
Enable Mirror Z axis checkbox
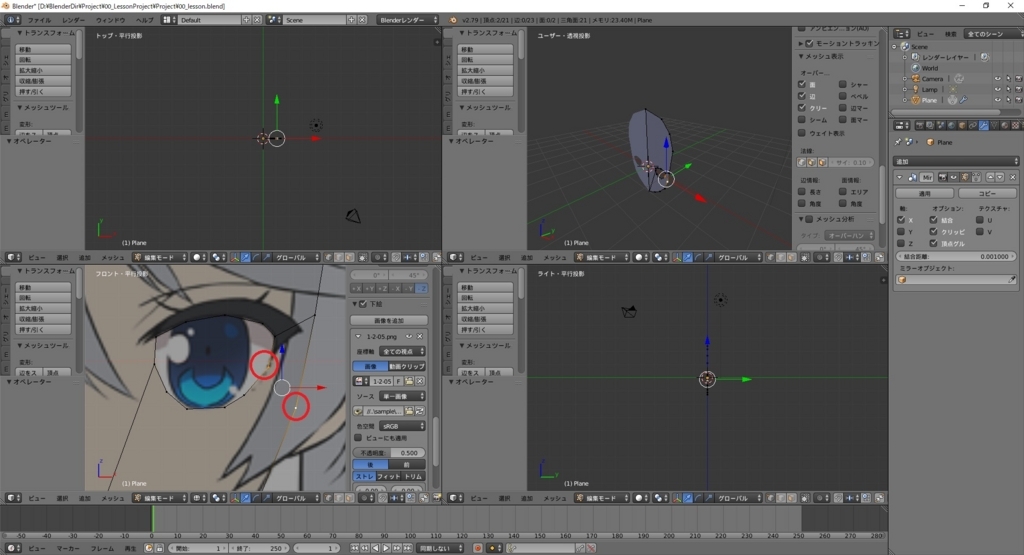[901, 244]
